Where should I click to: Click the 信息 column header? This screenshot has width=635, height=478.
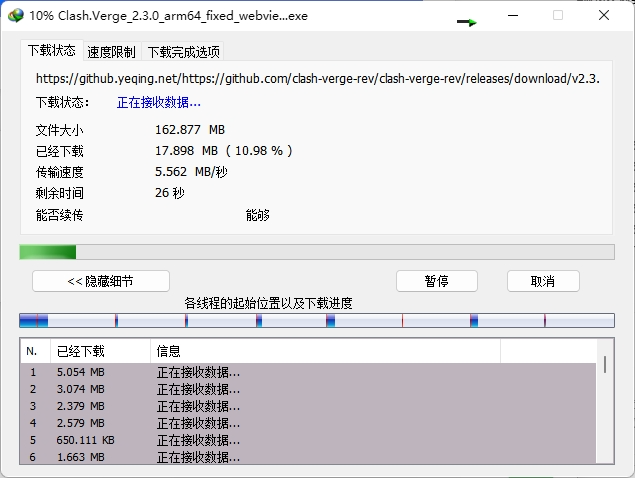[x=325, y=351]
